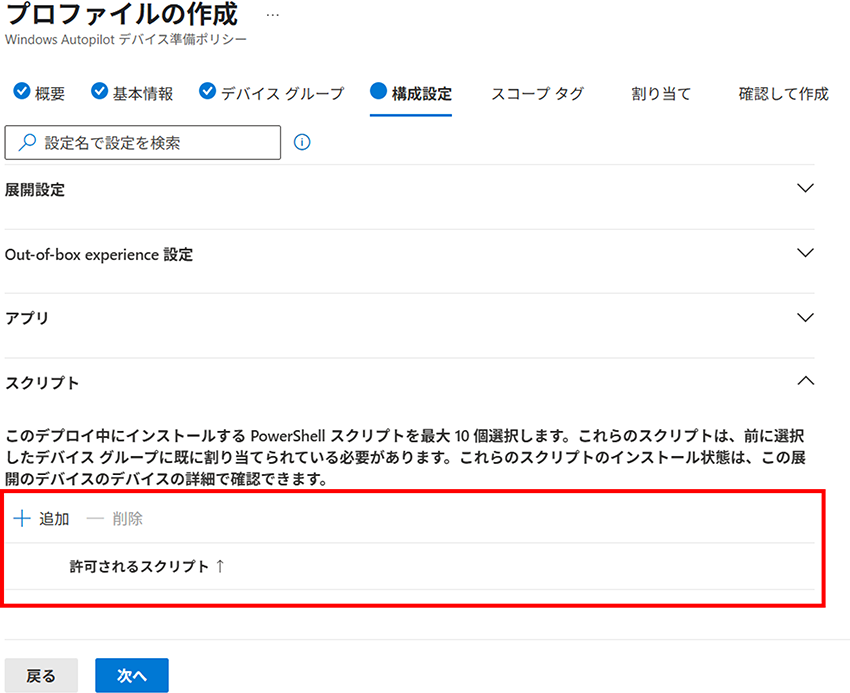
Task: Click the checkmark icon on 概要 step
Action: click(22, 91)
